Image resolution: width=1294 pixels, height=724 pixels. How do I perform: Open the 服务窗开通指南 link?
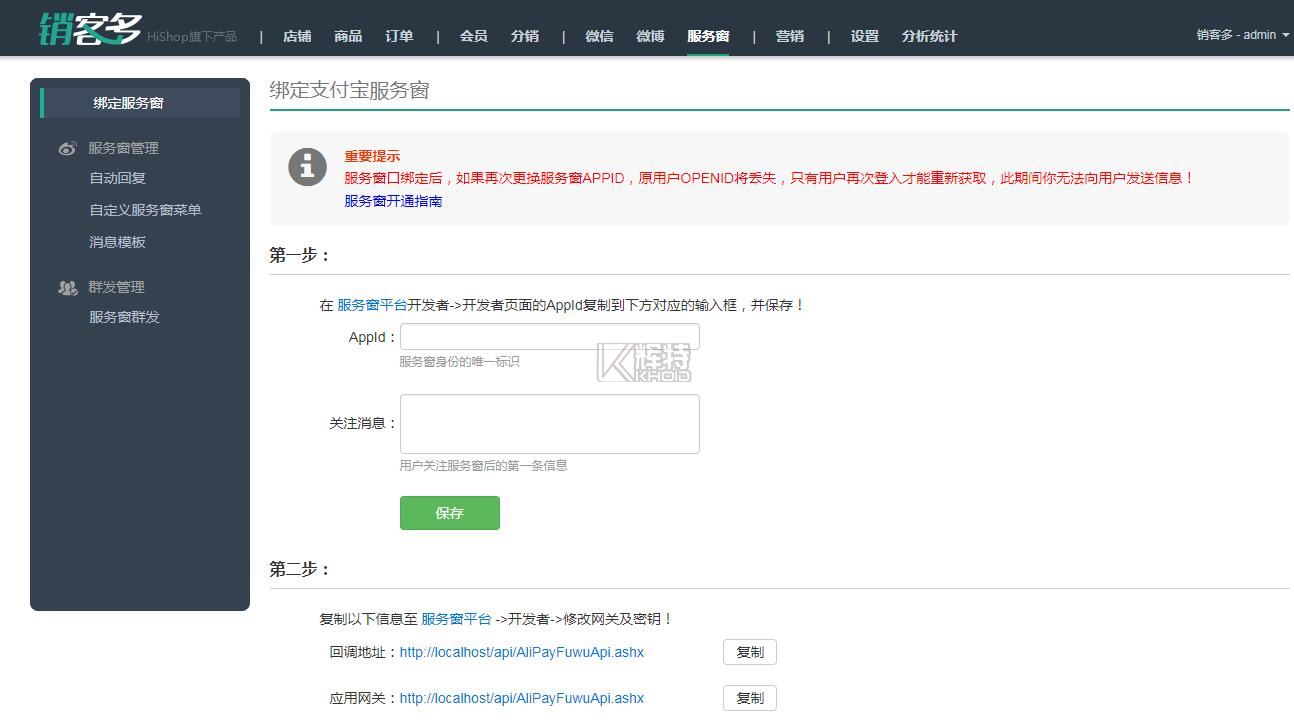click(393, 201)
